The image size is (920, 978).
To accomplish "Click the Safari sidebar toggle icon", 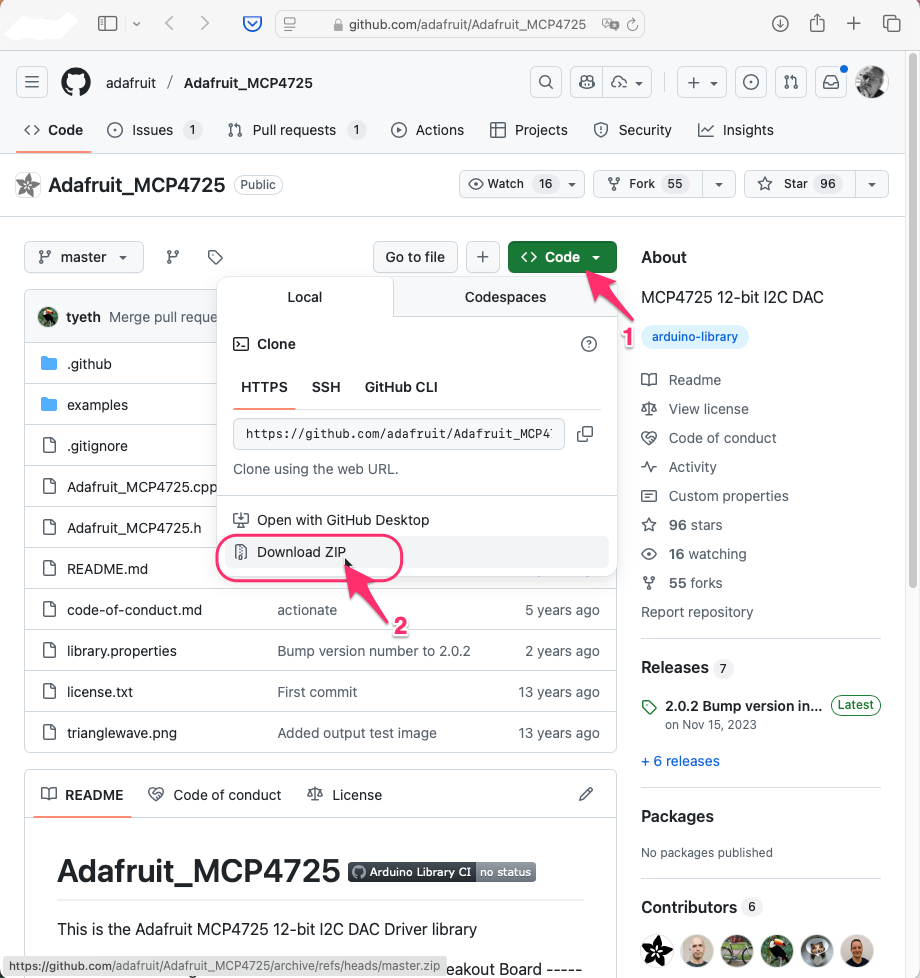I will [x=107, y=24].
